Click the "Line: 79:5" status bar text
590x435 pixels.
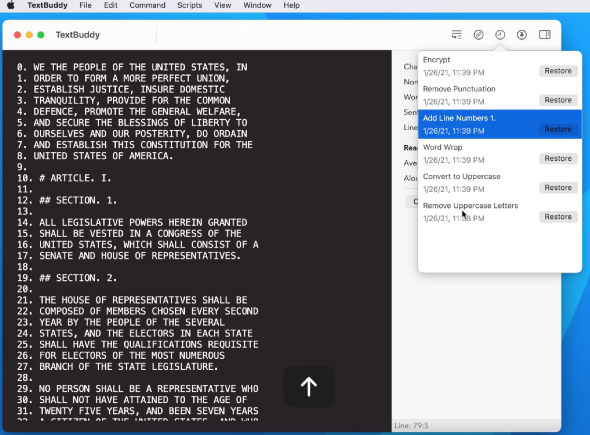[x=411, y=426]
